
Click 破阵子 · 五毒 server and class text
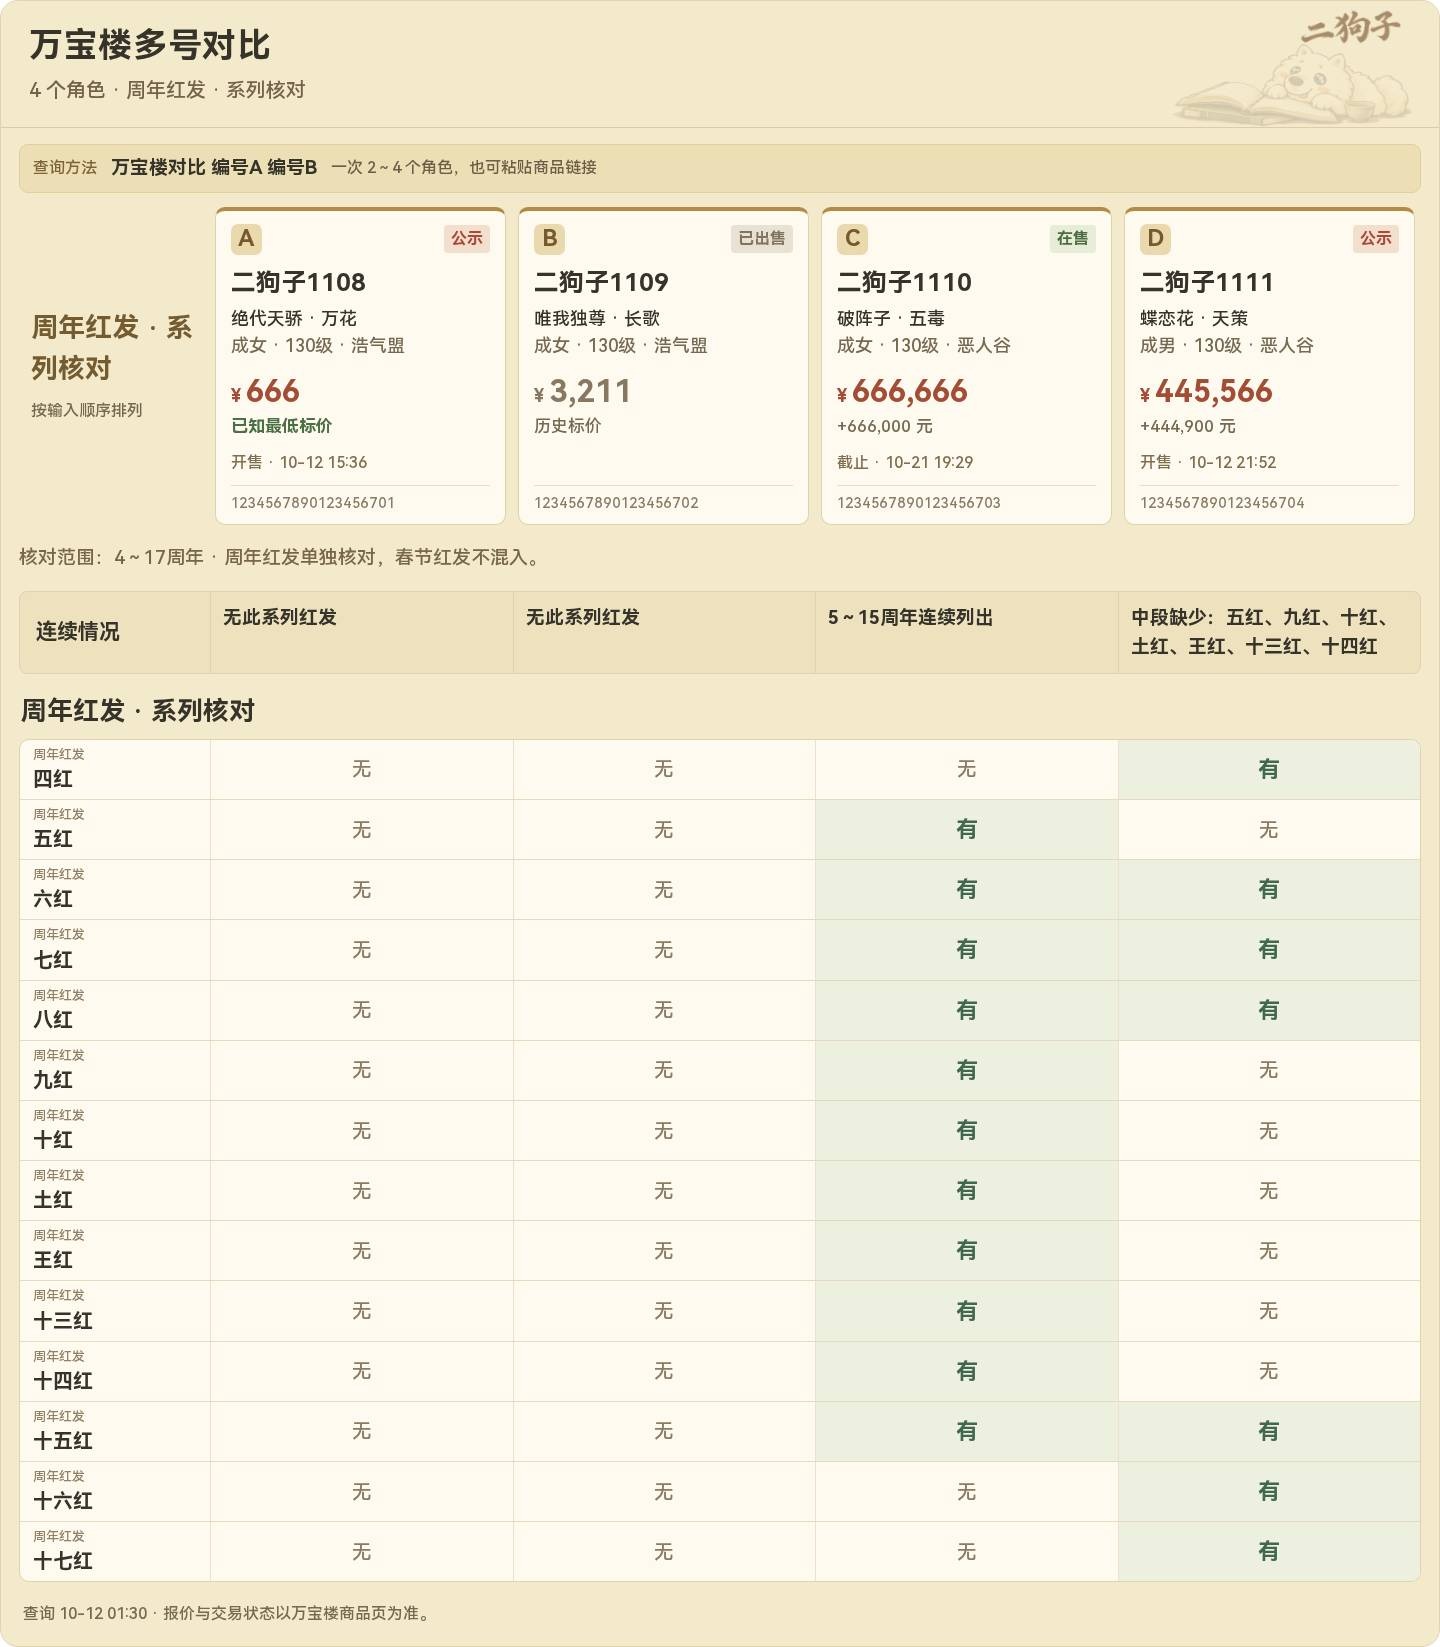891,318
